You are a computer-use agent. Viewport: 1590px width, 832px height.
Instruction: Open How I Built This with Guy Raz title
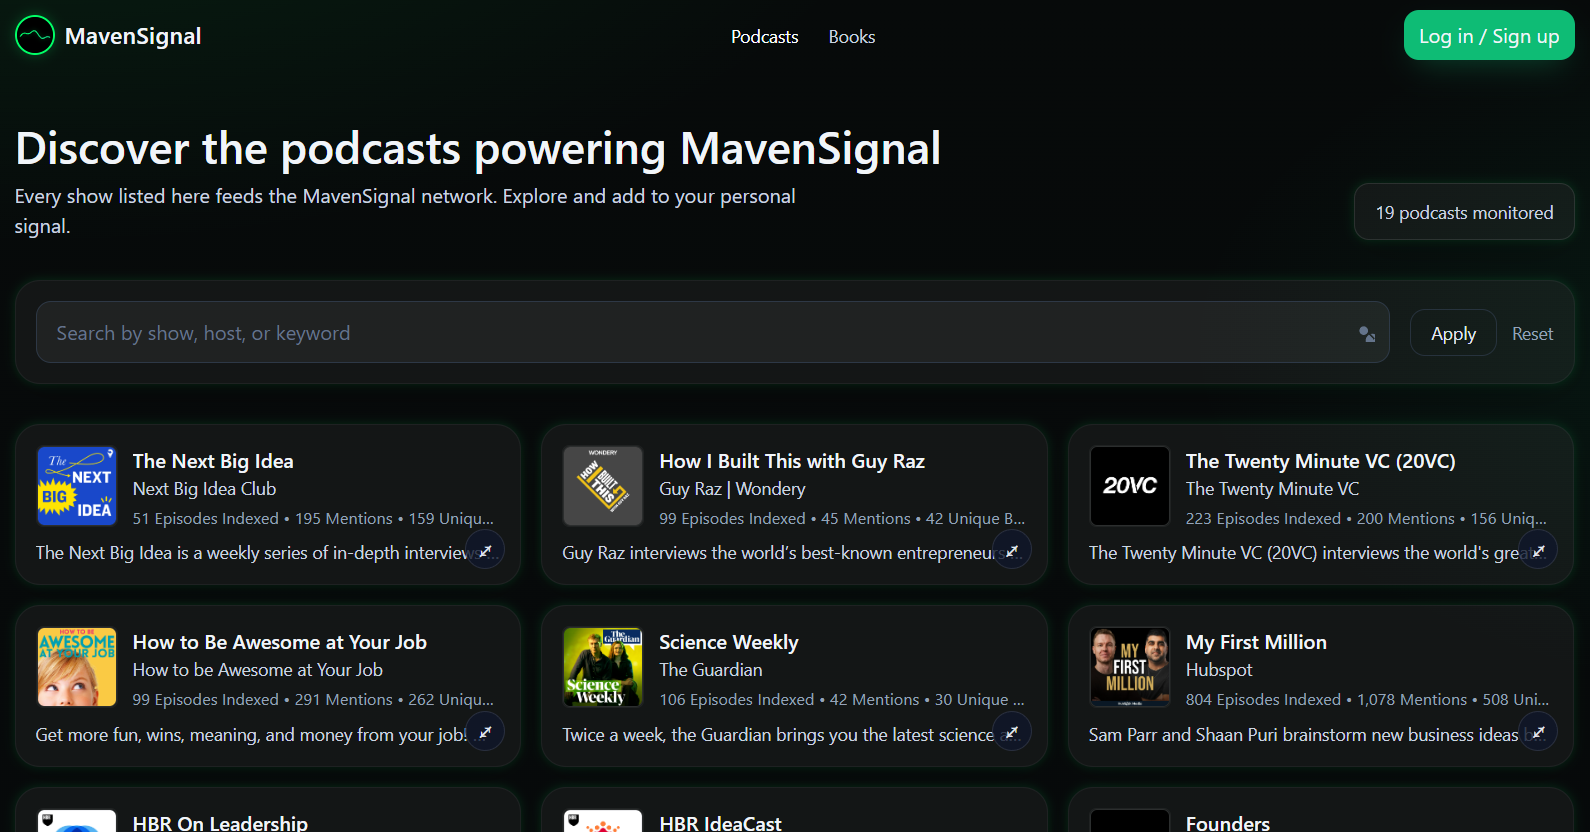point(792,461)
